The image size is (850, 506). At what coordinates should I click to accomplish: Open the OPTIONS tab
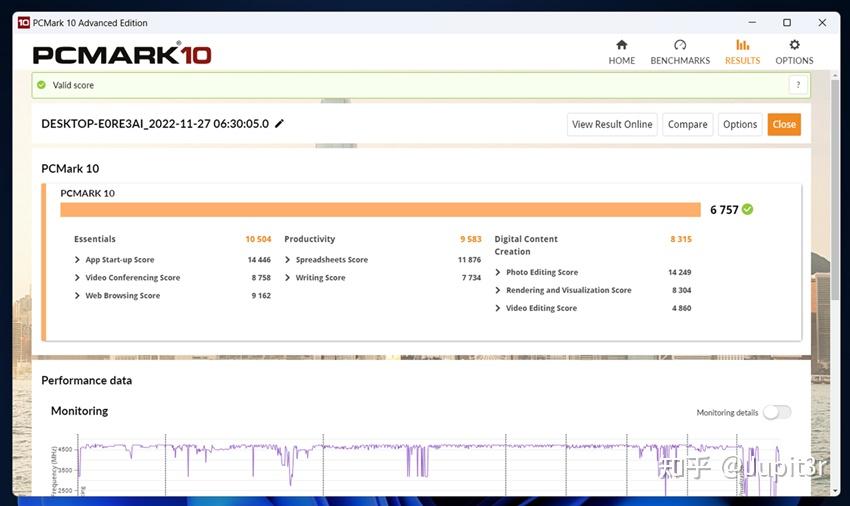pos(794,52)
